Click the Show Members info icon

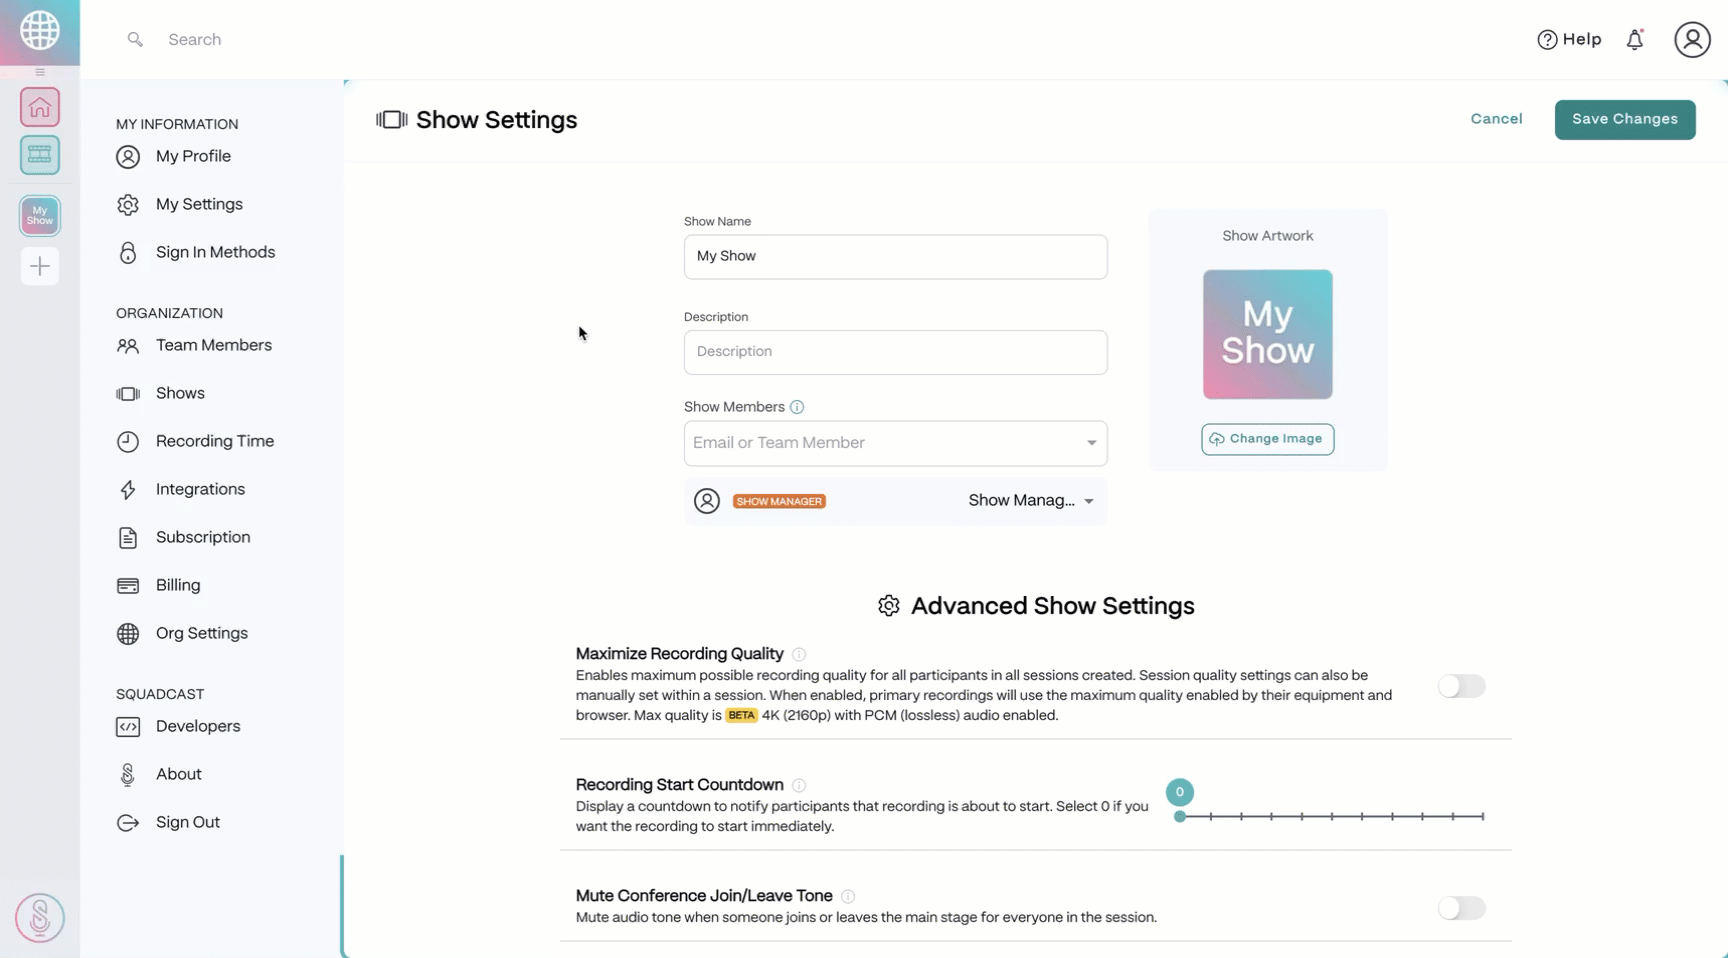pyautogui.click(x=797, y=407)
